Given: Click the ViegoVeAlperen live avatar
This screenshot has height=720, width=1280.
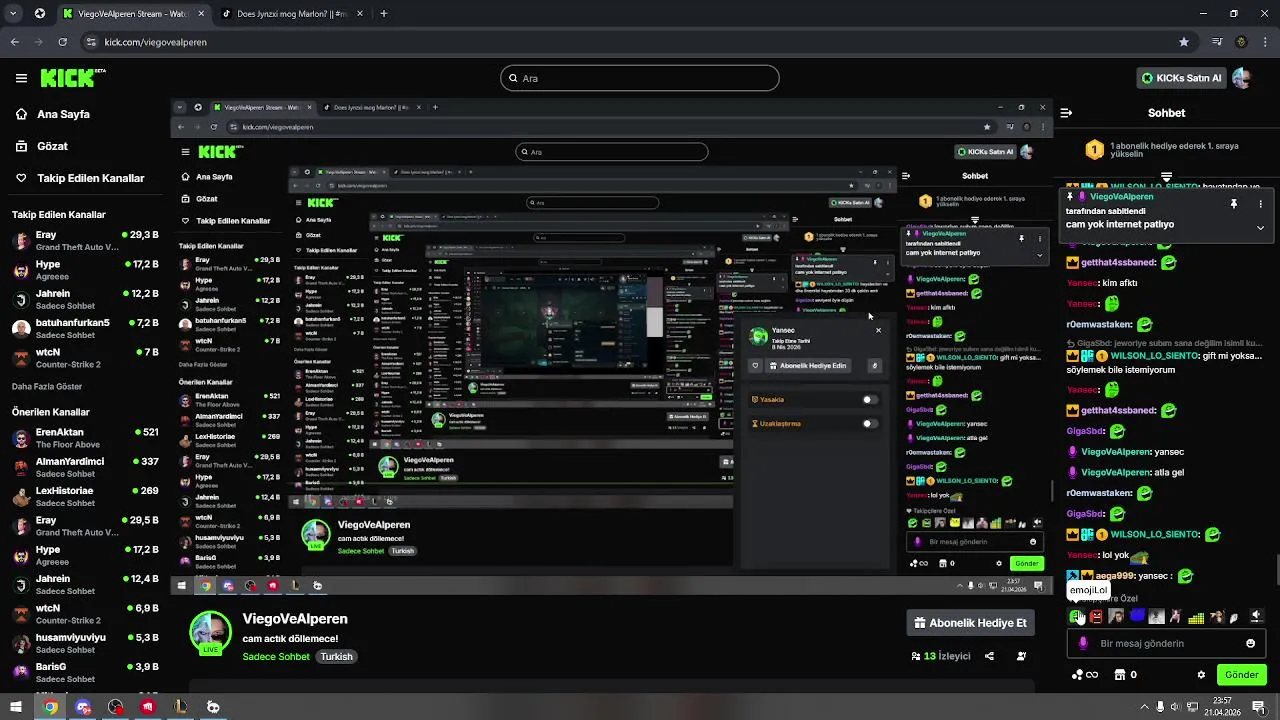Looking at the screenshot, I should 210,633.
